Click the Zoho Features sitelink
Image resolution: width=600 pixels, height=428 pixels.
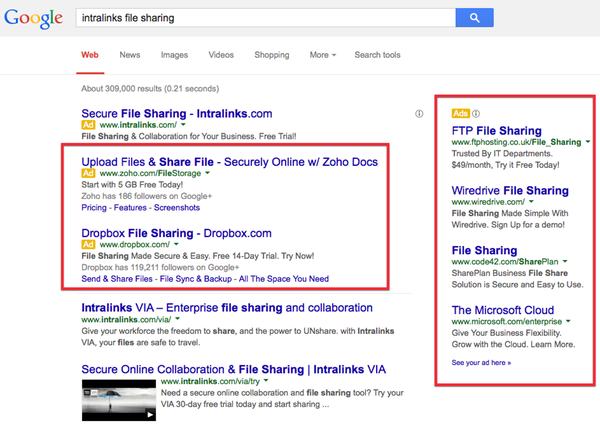pos(130,208)
